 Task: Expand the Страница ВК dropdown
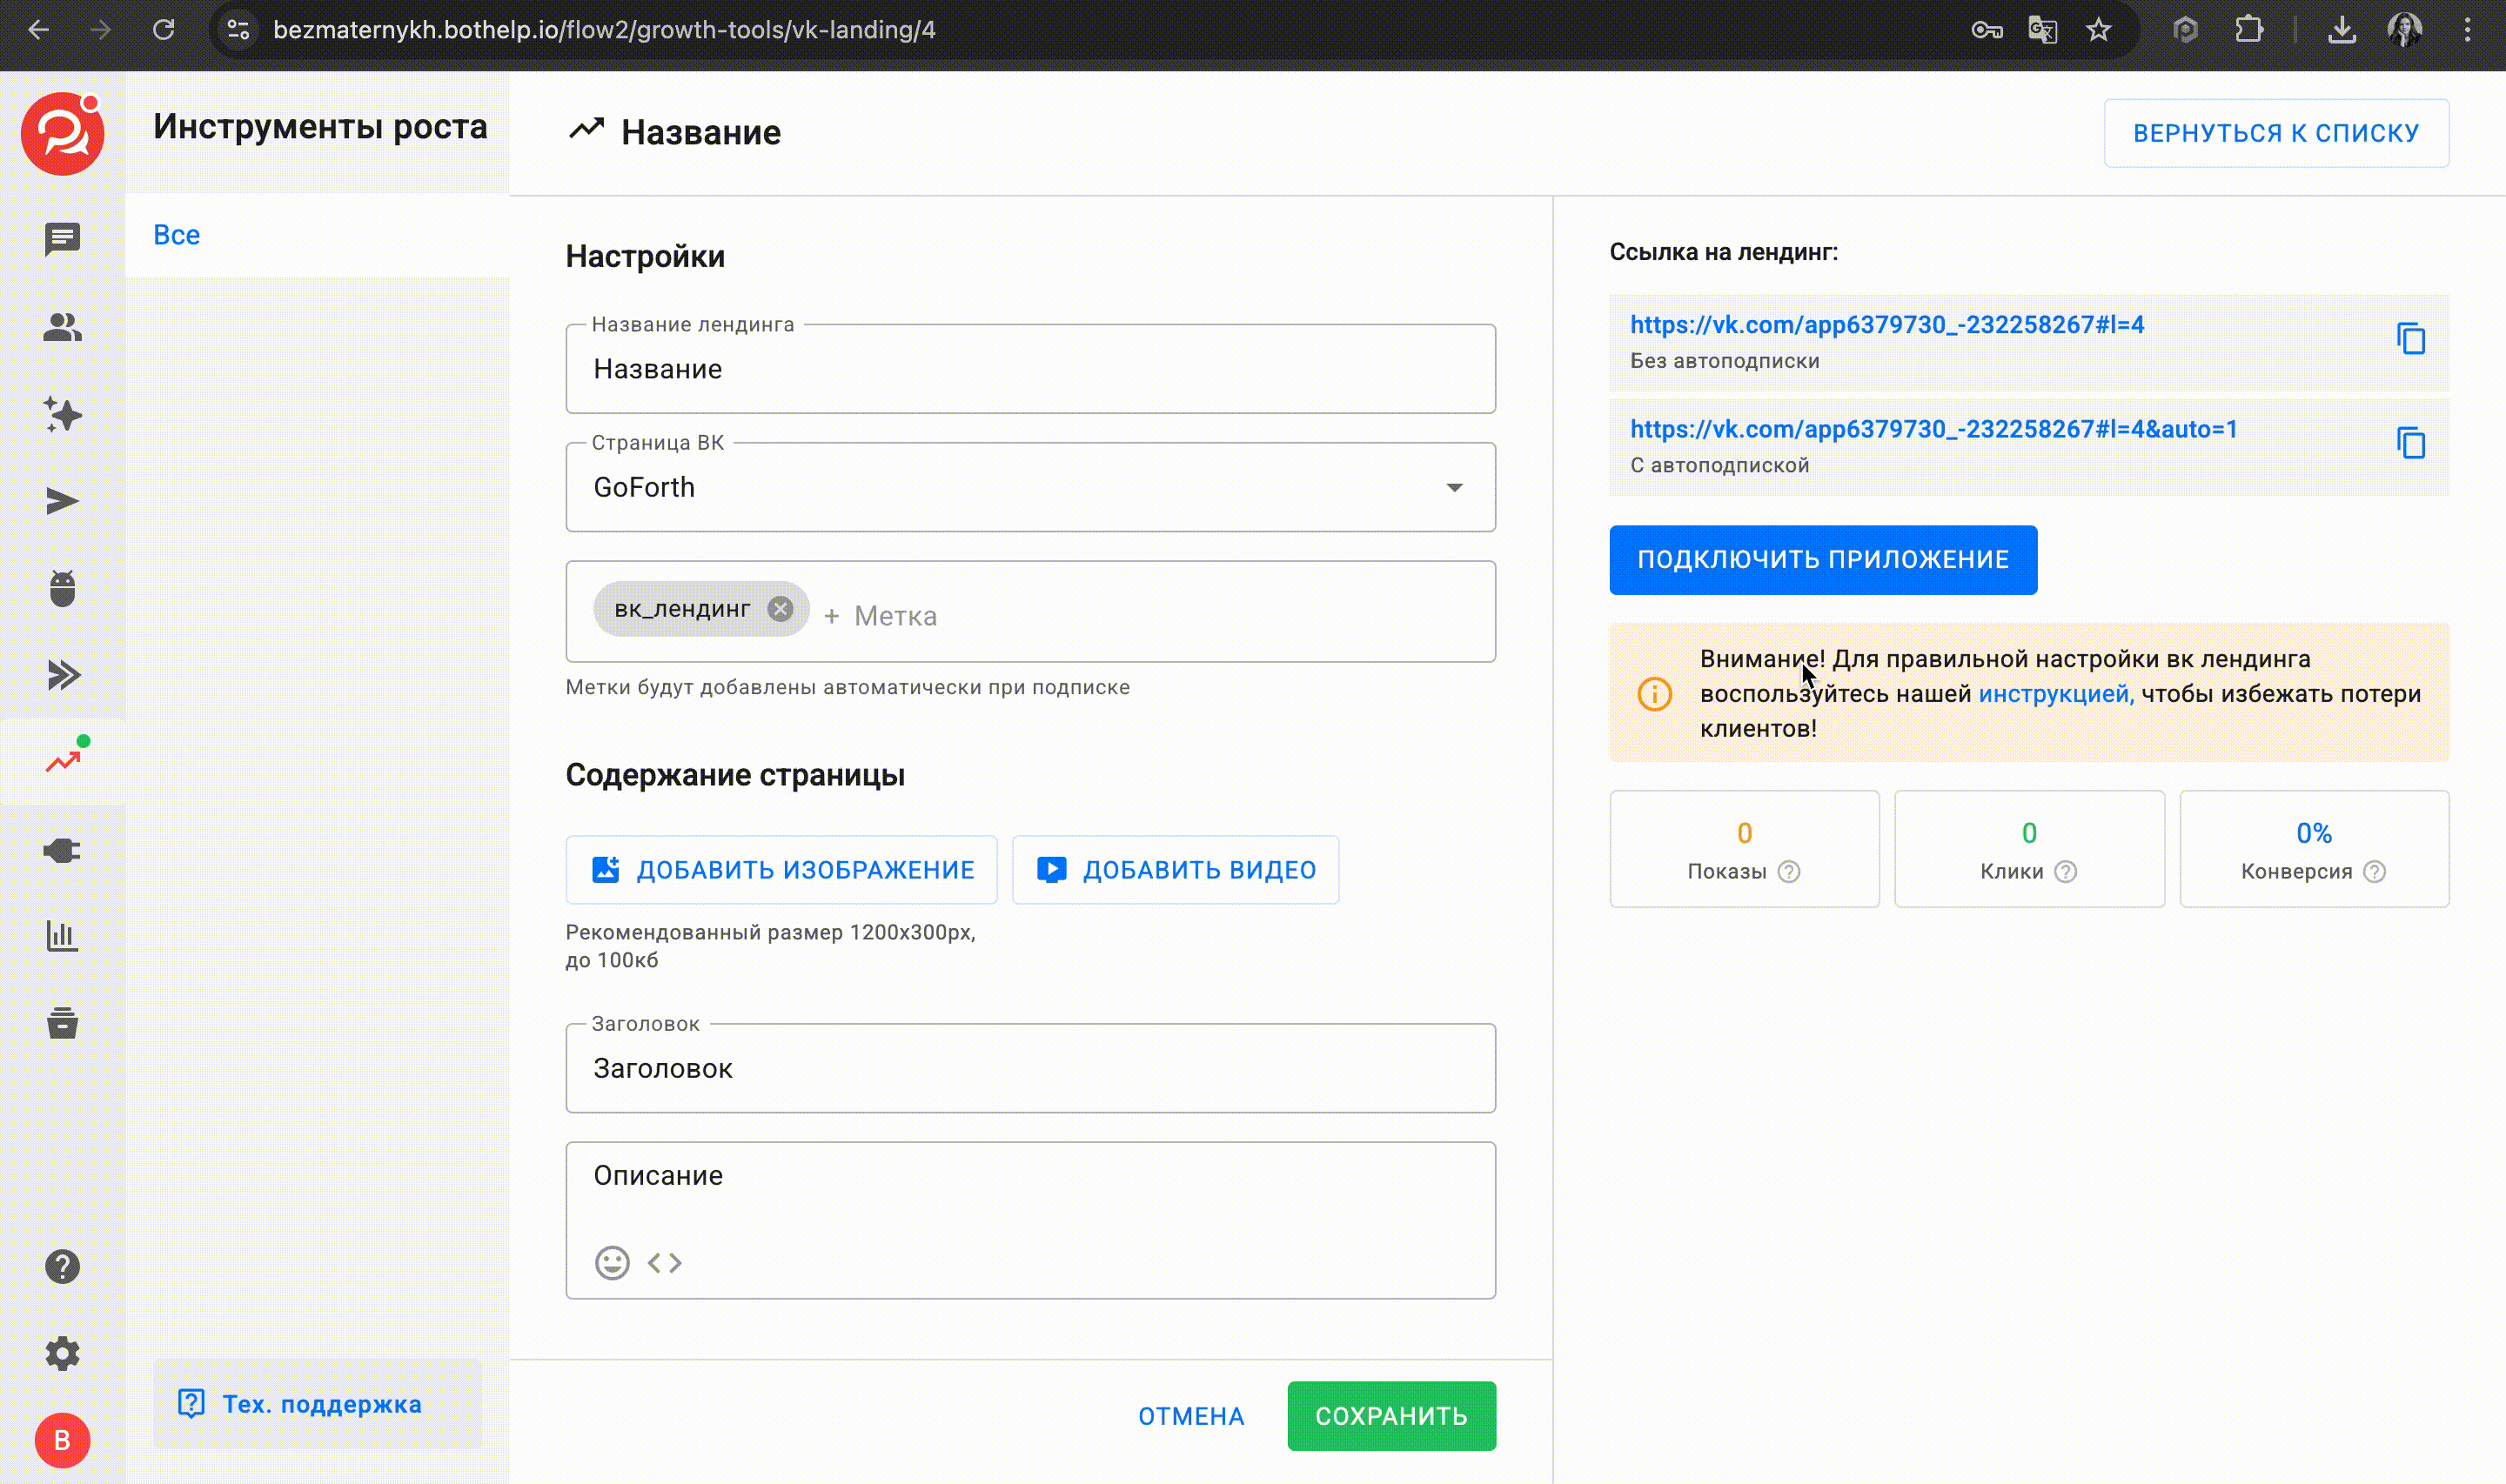point(1454,487)
